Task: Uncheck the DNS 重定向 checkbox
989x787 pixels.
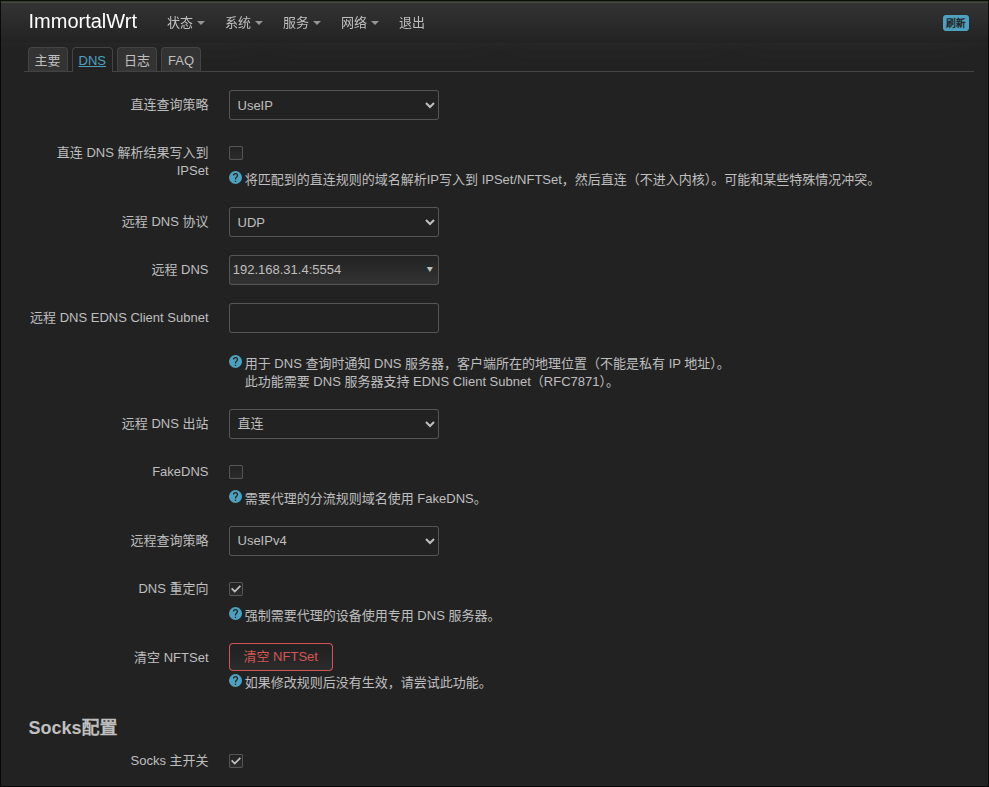Action: pyautogui.click(x=236, y=589)
